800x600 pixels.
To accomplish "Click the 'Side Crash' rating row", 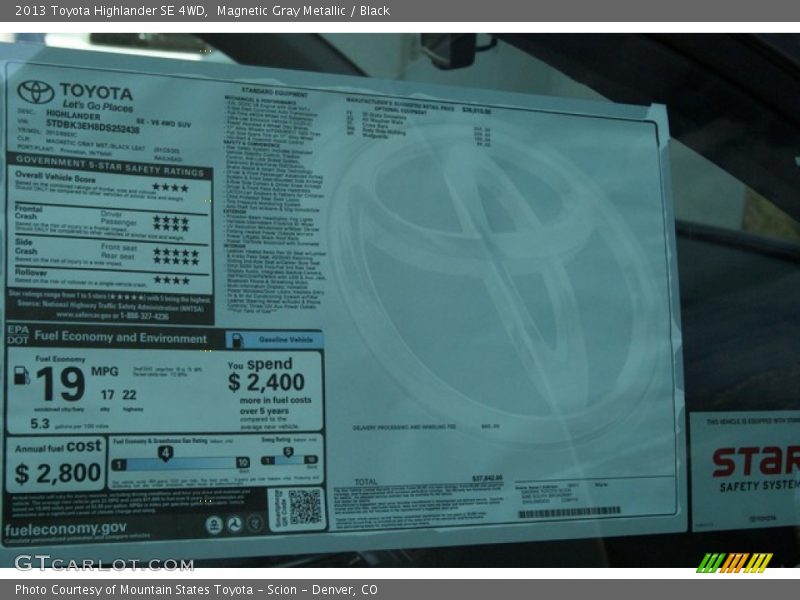I will [109, 253].
